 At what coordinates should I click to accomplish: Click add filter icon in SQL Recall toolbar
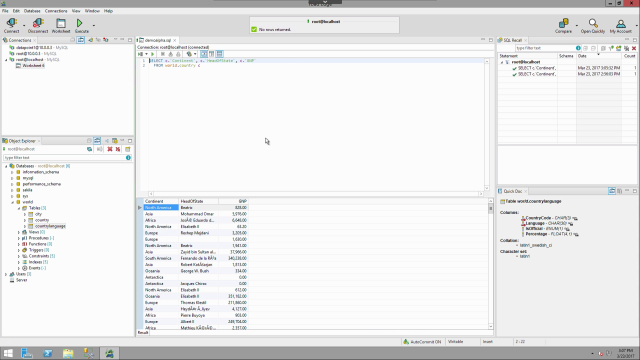[x=611, y=48]
